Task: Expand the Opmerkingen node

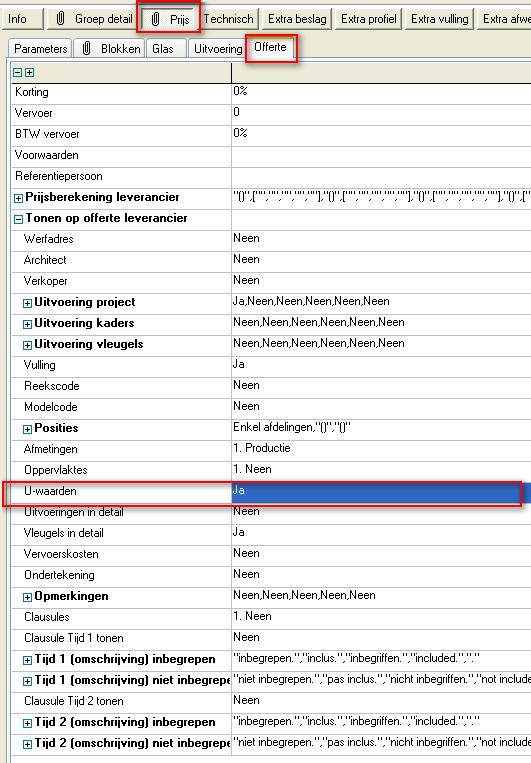Action: pyautogui.click(x=28, y=597)
